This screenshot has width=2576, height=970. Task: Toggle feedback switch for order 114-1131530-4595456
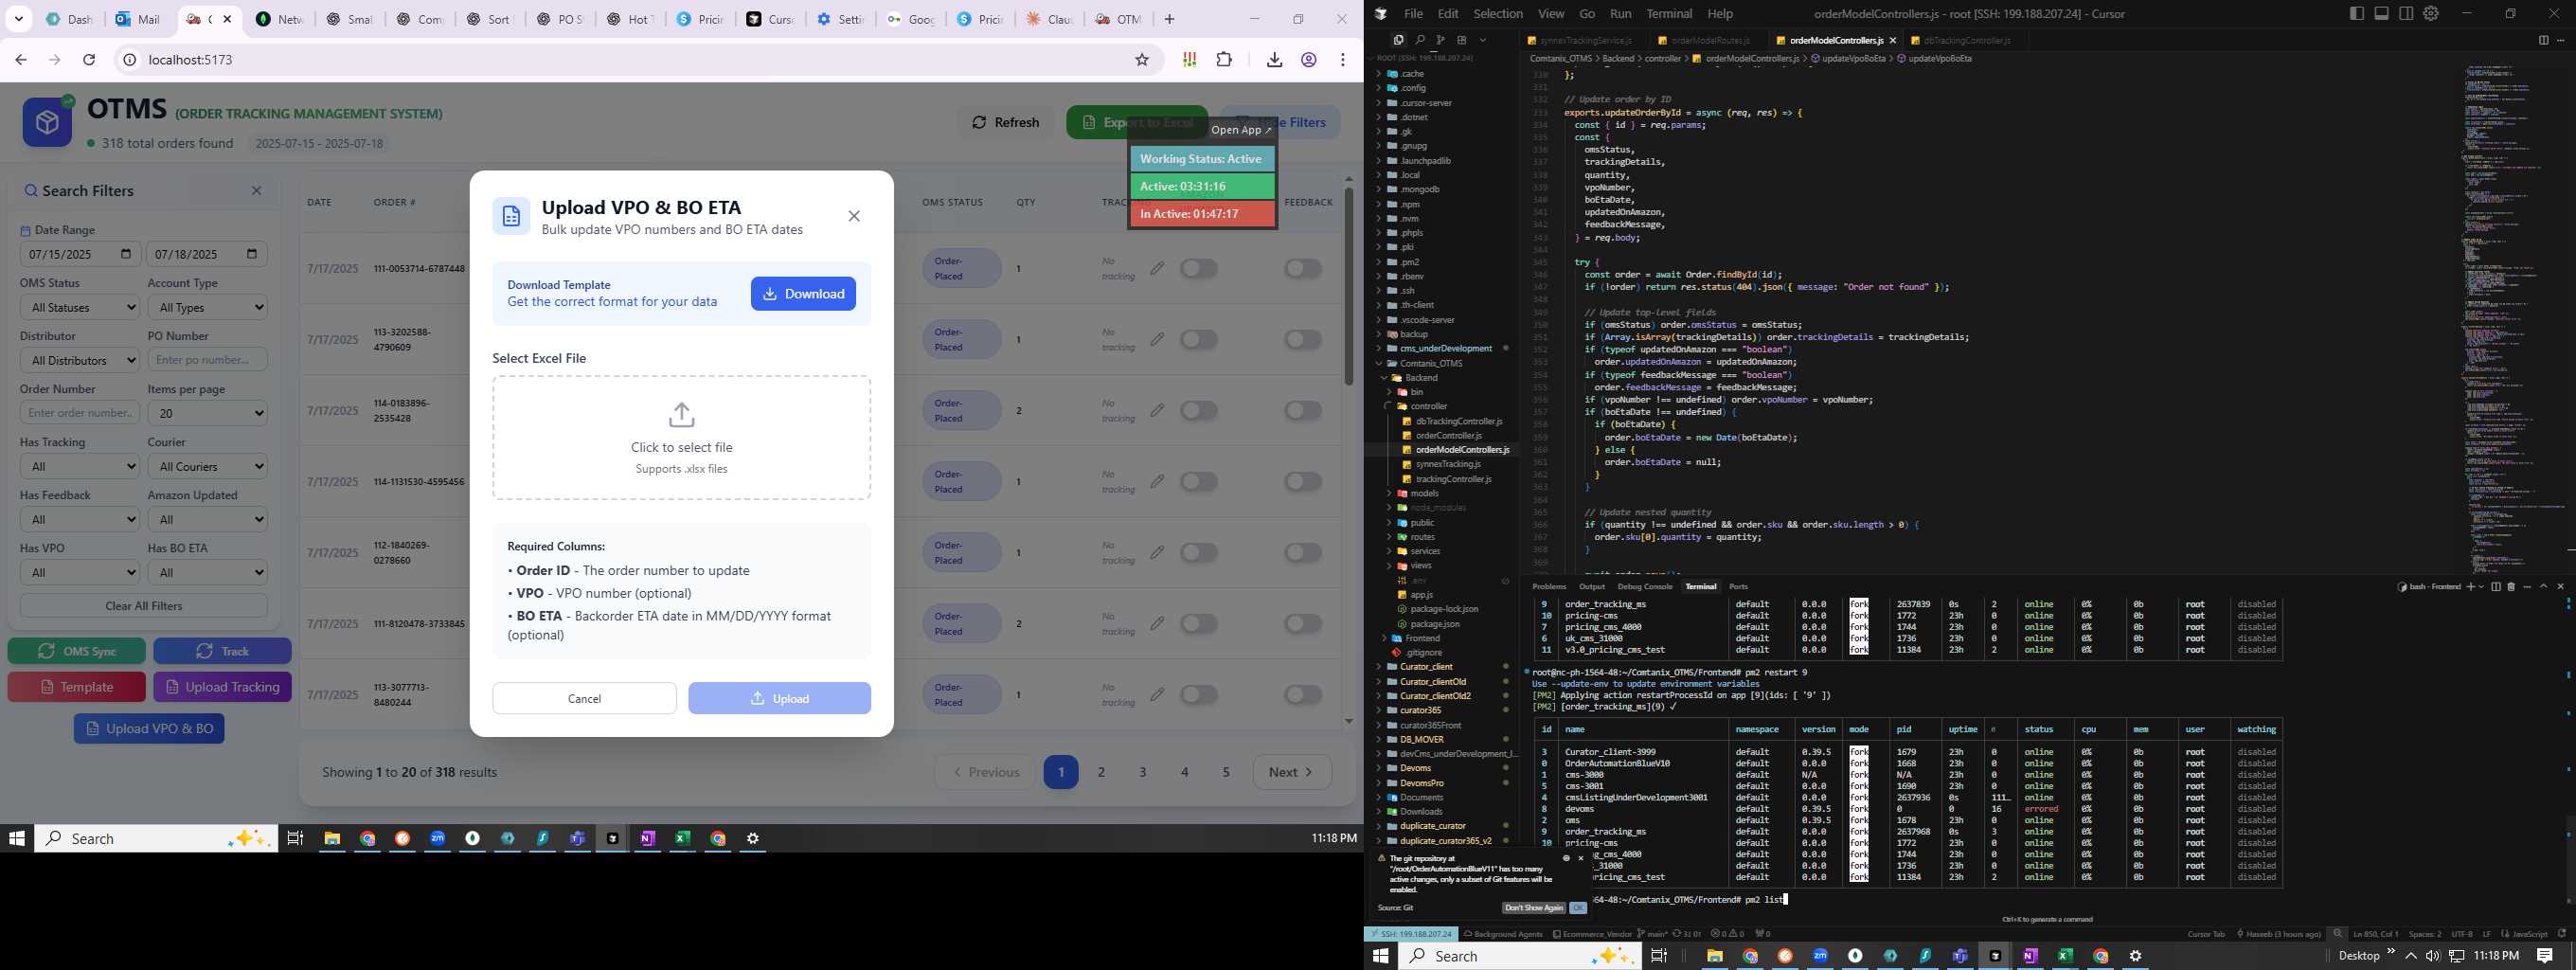coord(1303,481)
